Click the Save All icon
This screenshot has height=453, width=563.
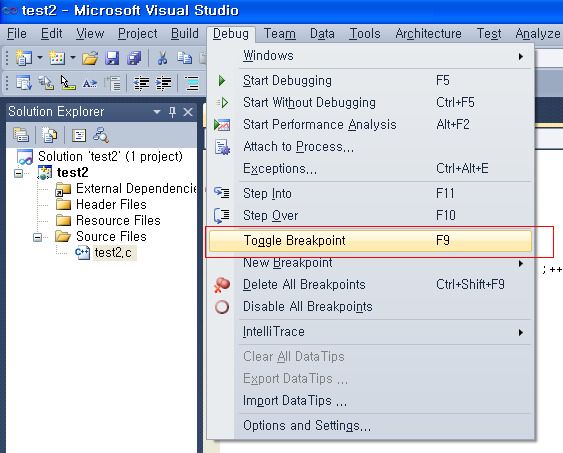pos(134,58)
